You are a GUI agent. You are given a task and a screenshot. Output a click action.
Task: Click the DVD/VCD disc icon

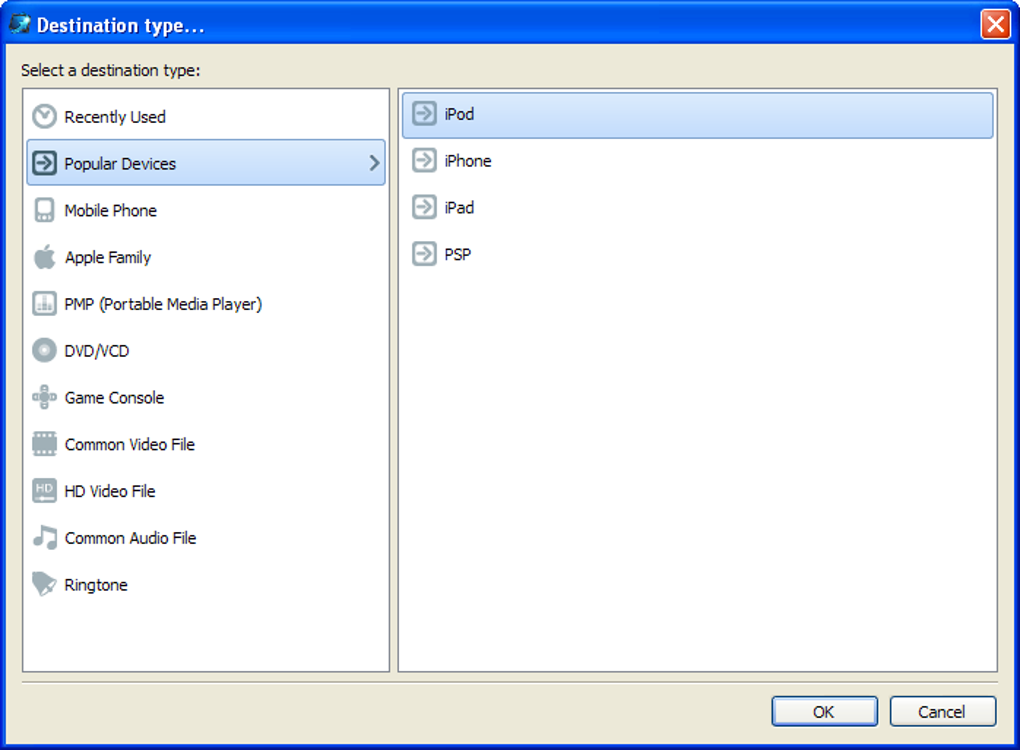click(44, 350)
